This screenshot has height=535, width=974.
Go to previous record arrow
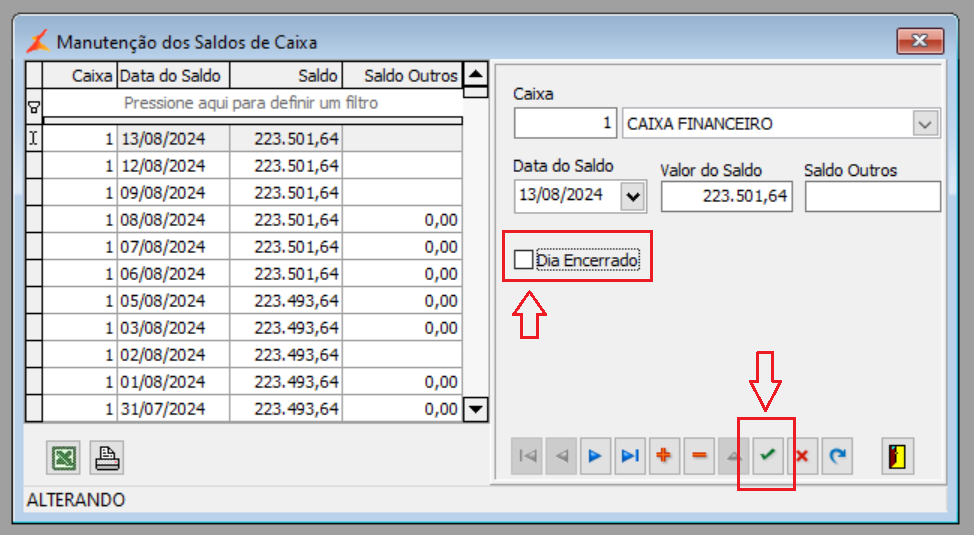(562, 456)
